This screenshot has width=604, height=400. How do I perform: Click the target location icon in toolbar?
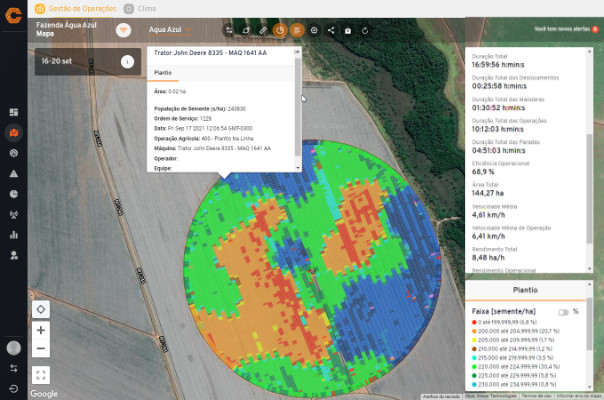click(314, 30)
